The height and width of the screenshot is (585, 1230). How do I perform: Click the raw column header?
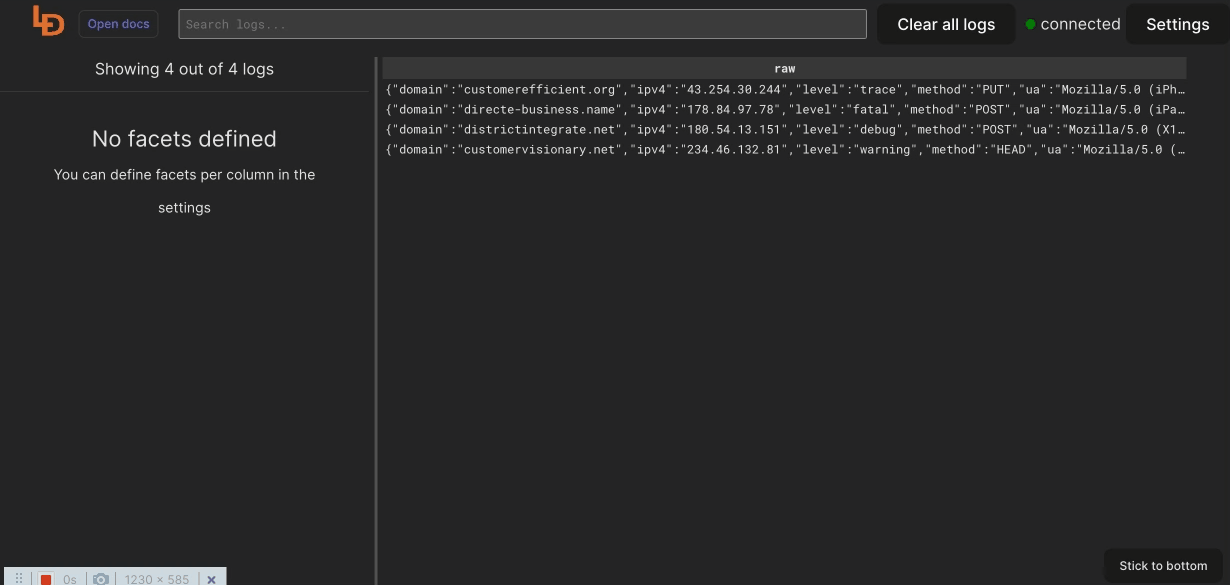pos(784,68)
